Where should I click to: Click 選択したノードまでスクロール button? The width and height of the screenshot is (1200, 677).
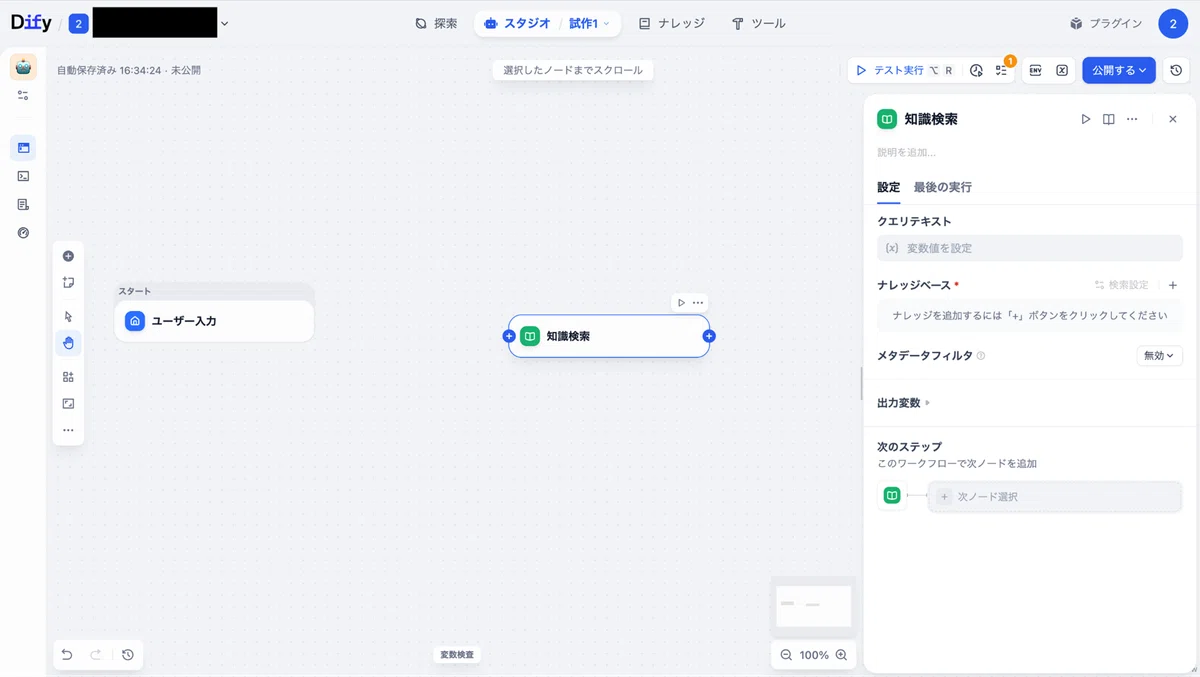coord(573,70)
